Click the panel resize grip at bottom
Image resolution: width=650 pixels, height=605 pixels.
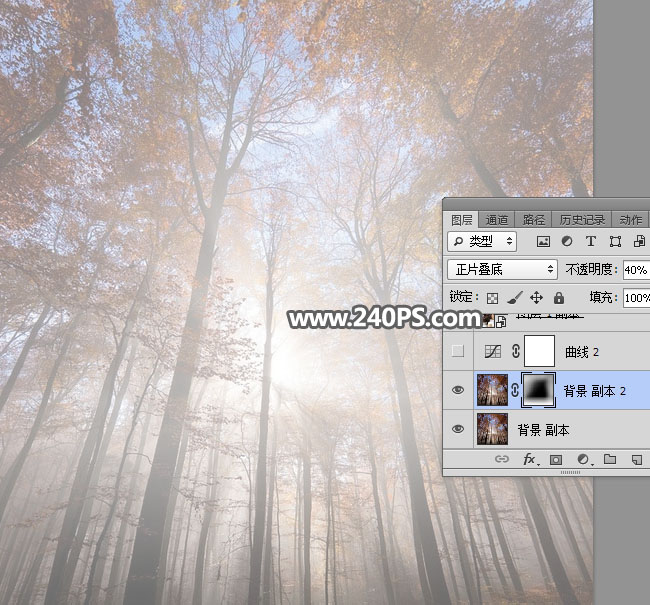[x=570, y=472]
